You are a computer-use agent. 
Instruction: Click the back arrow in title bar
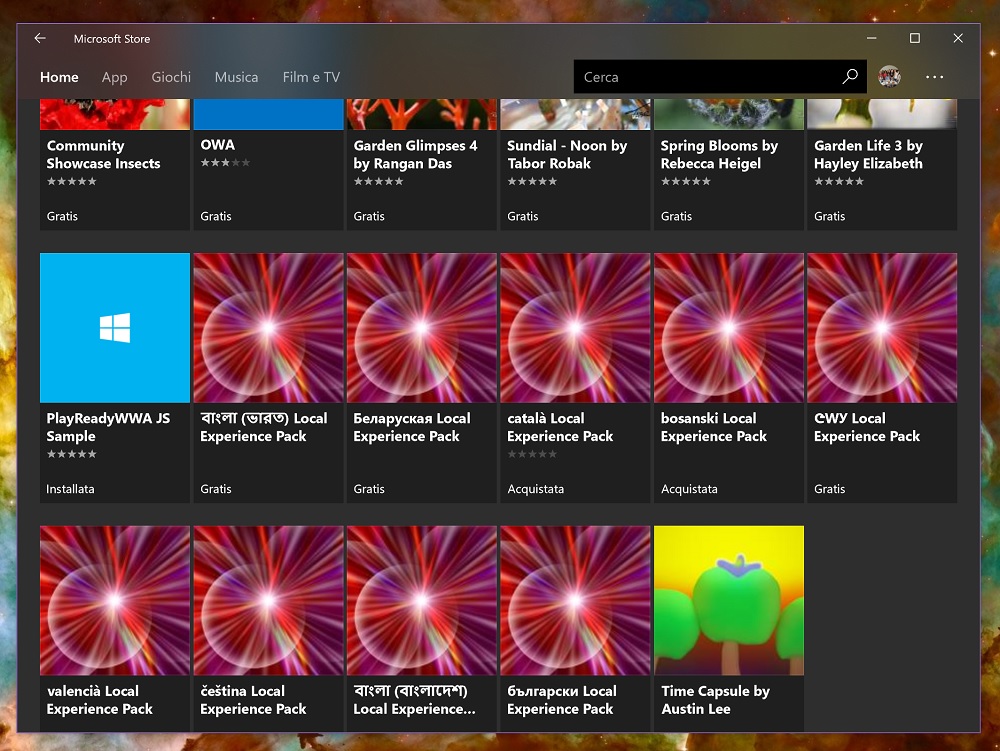[x=40, y=39]
